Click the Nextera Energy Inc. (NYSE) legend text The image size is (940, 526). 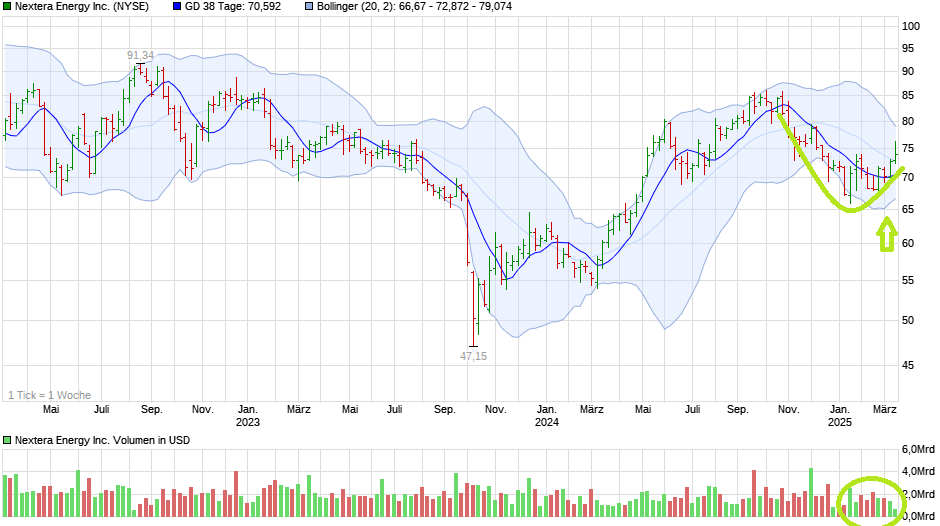click(x=82, y=6)
